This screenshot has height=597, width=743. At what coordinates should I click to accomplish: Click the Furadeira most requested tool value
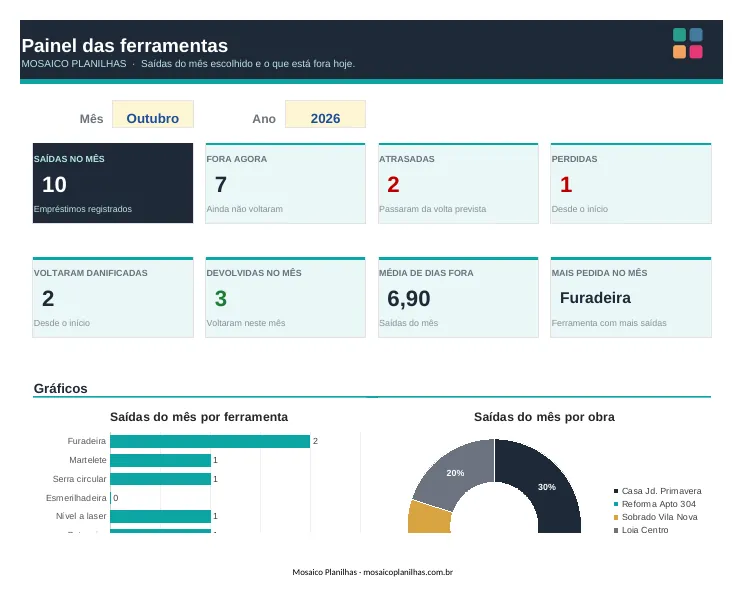595,298
